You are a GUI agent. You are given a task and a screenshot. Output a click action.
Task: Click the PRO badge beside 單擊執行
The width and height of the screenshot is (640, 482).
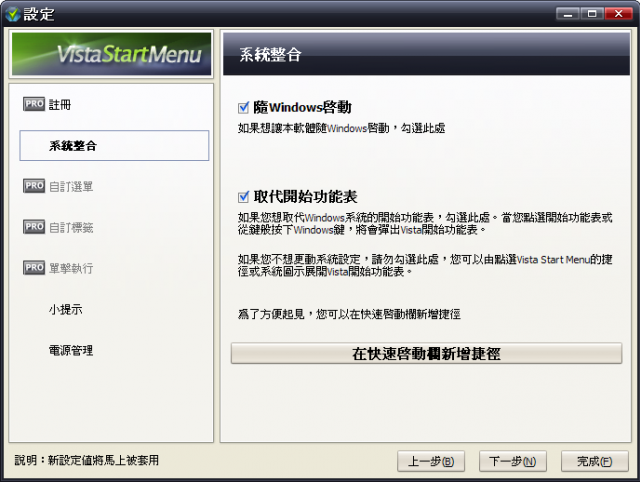tap(34, 268)
